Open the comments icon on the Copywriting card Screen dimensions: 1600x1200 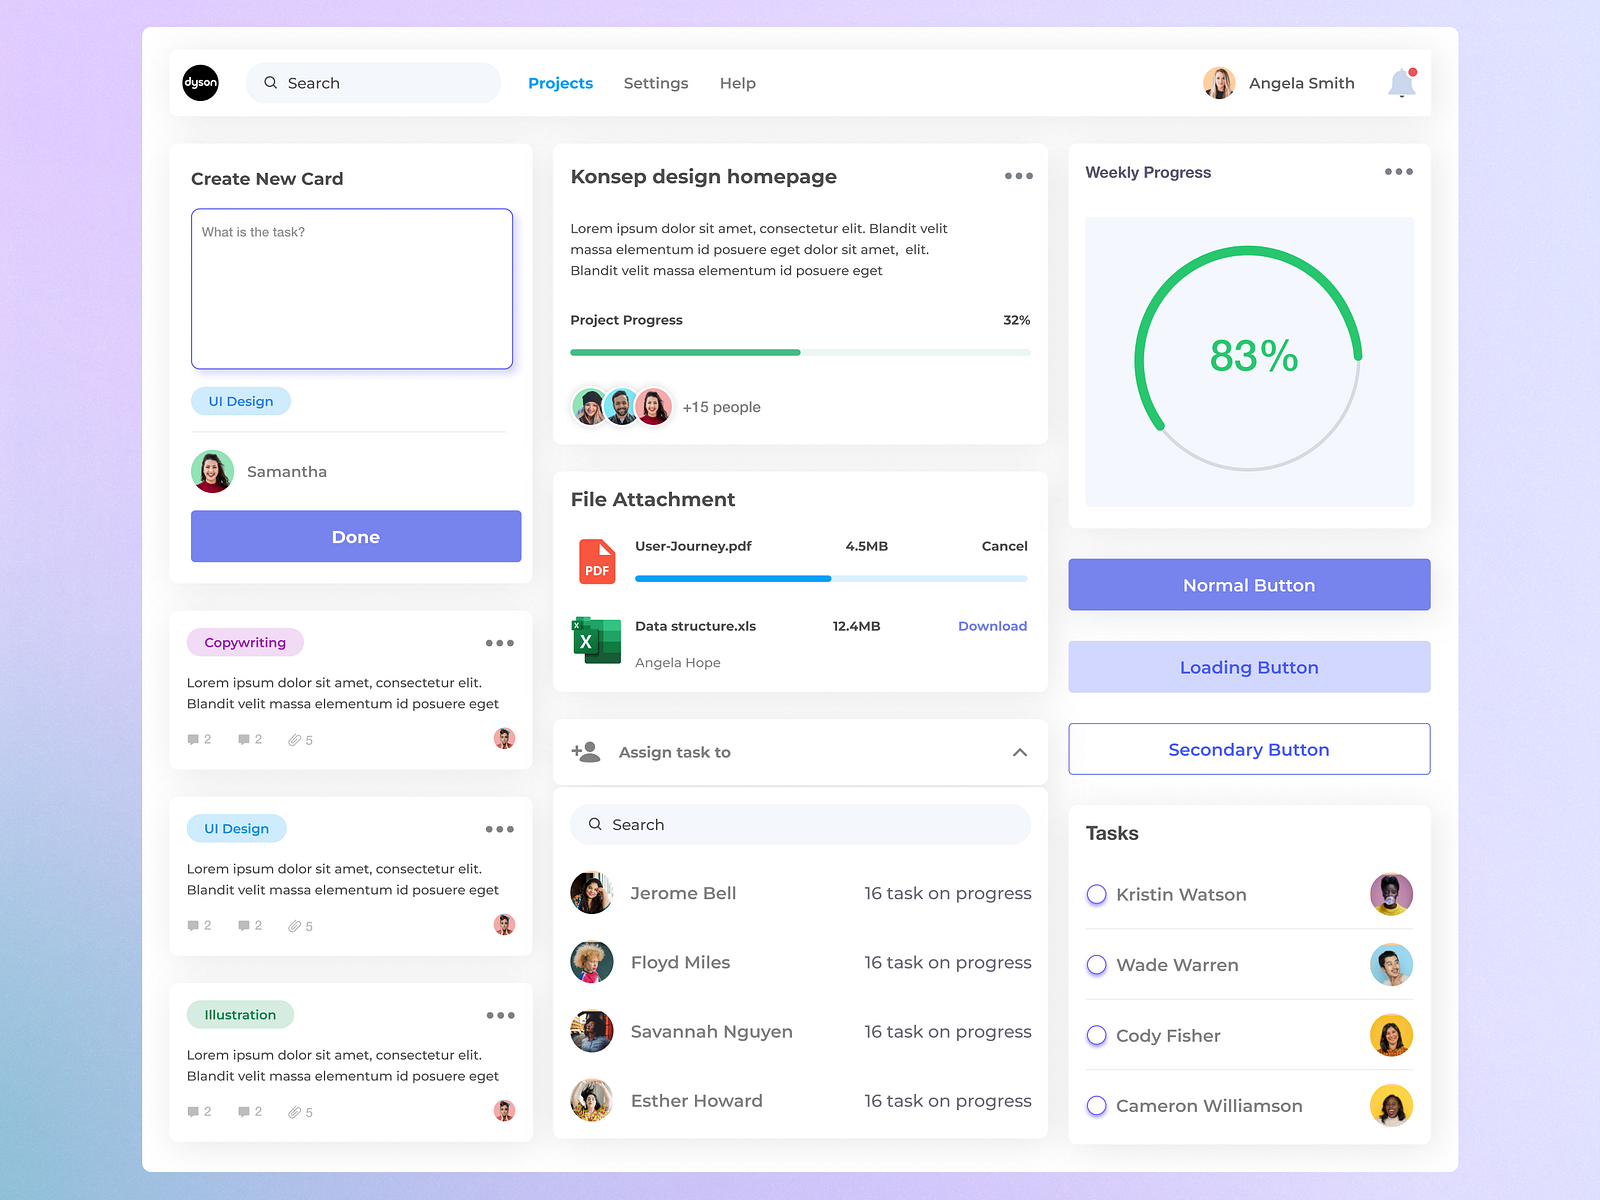194,739
